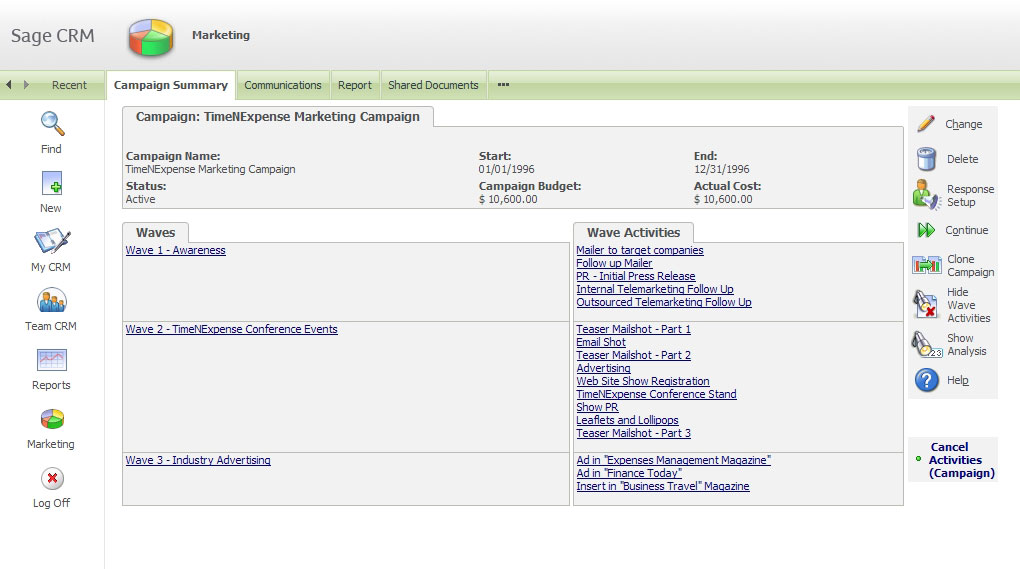1020x569 pixels.
Task: Click the Hide Wave Activities icon
Action: pyautogui.click(x=925, y=304)
